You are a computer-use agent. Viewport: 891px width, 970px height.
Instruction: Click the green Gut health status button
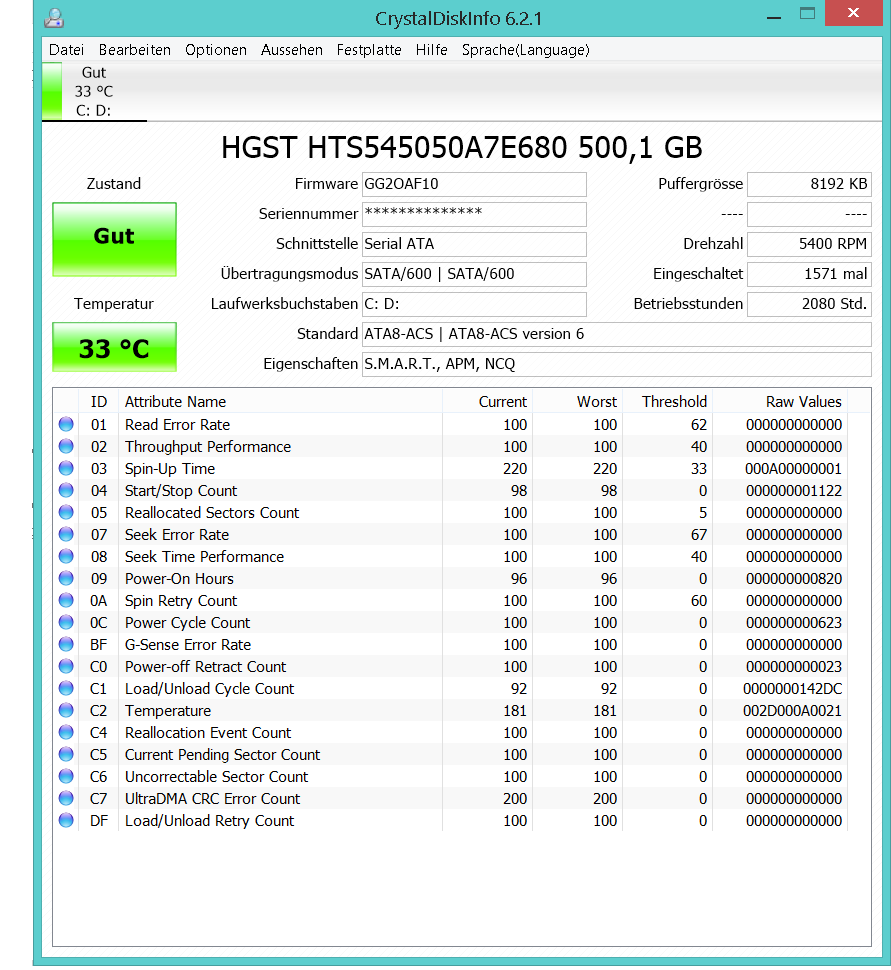[114, 239]
